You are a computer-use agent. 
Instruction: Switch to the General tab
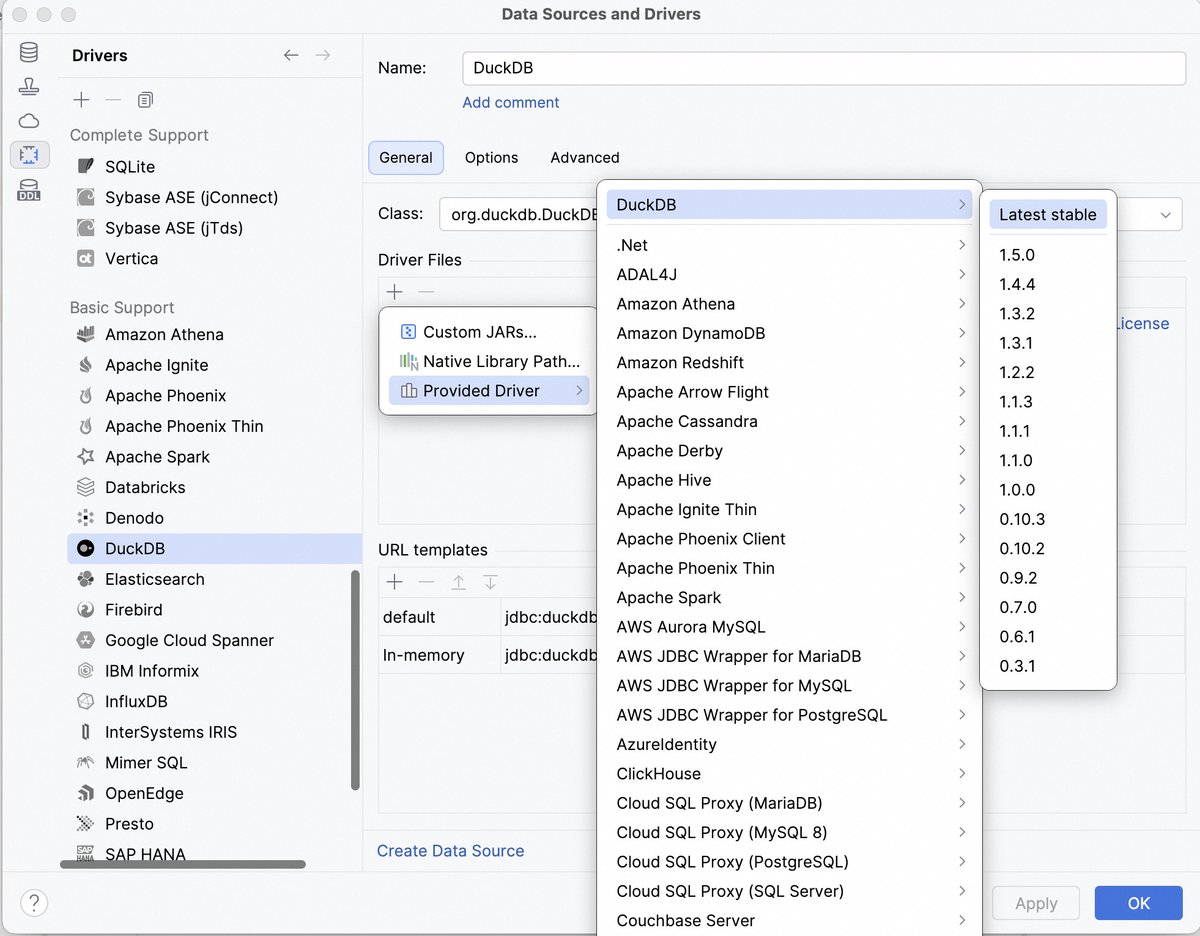pos(406,157)
